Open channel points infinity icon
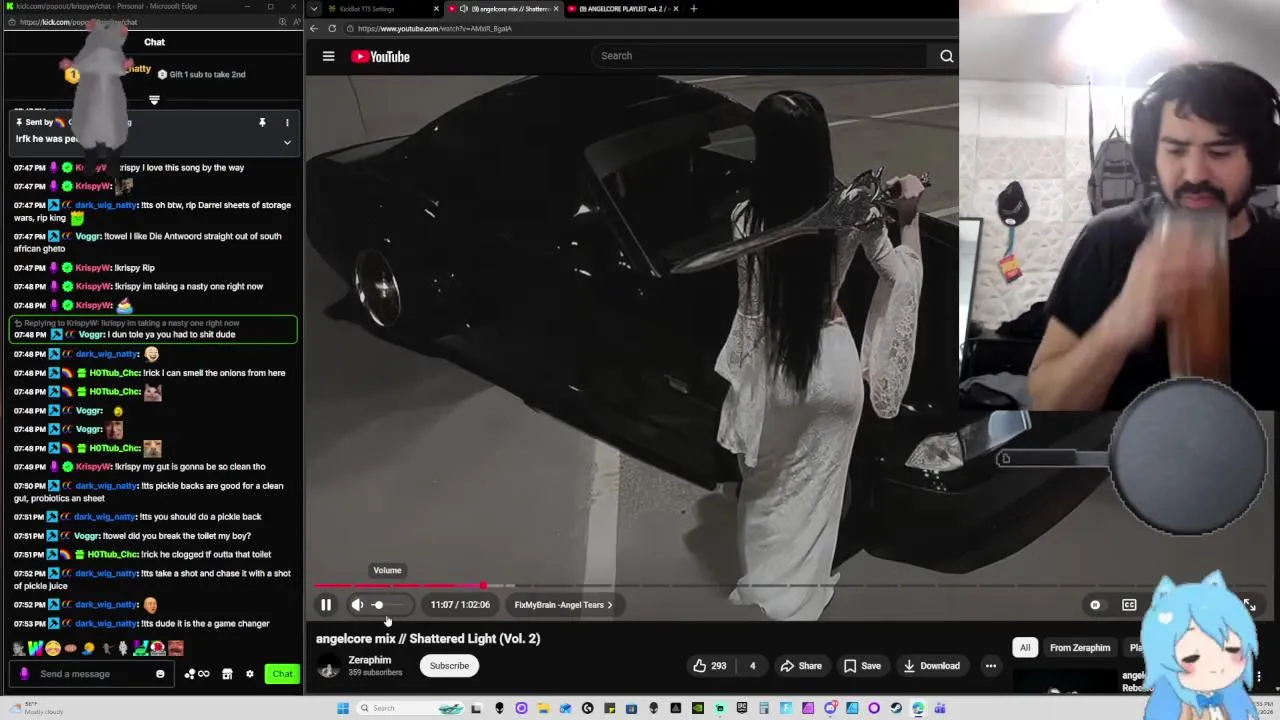This screenshot has width=1280, height=720. tap(197, 674)
